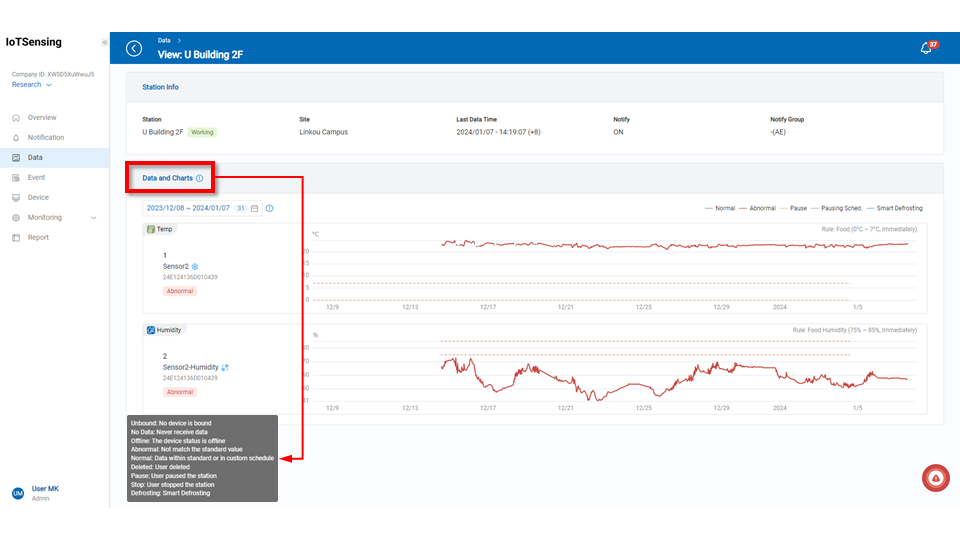This screenshot has width=960, height=540.
Task: Click the red floating alarm button
Action: [935, 479]
